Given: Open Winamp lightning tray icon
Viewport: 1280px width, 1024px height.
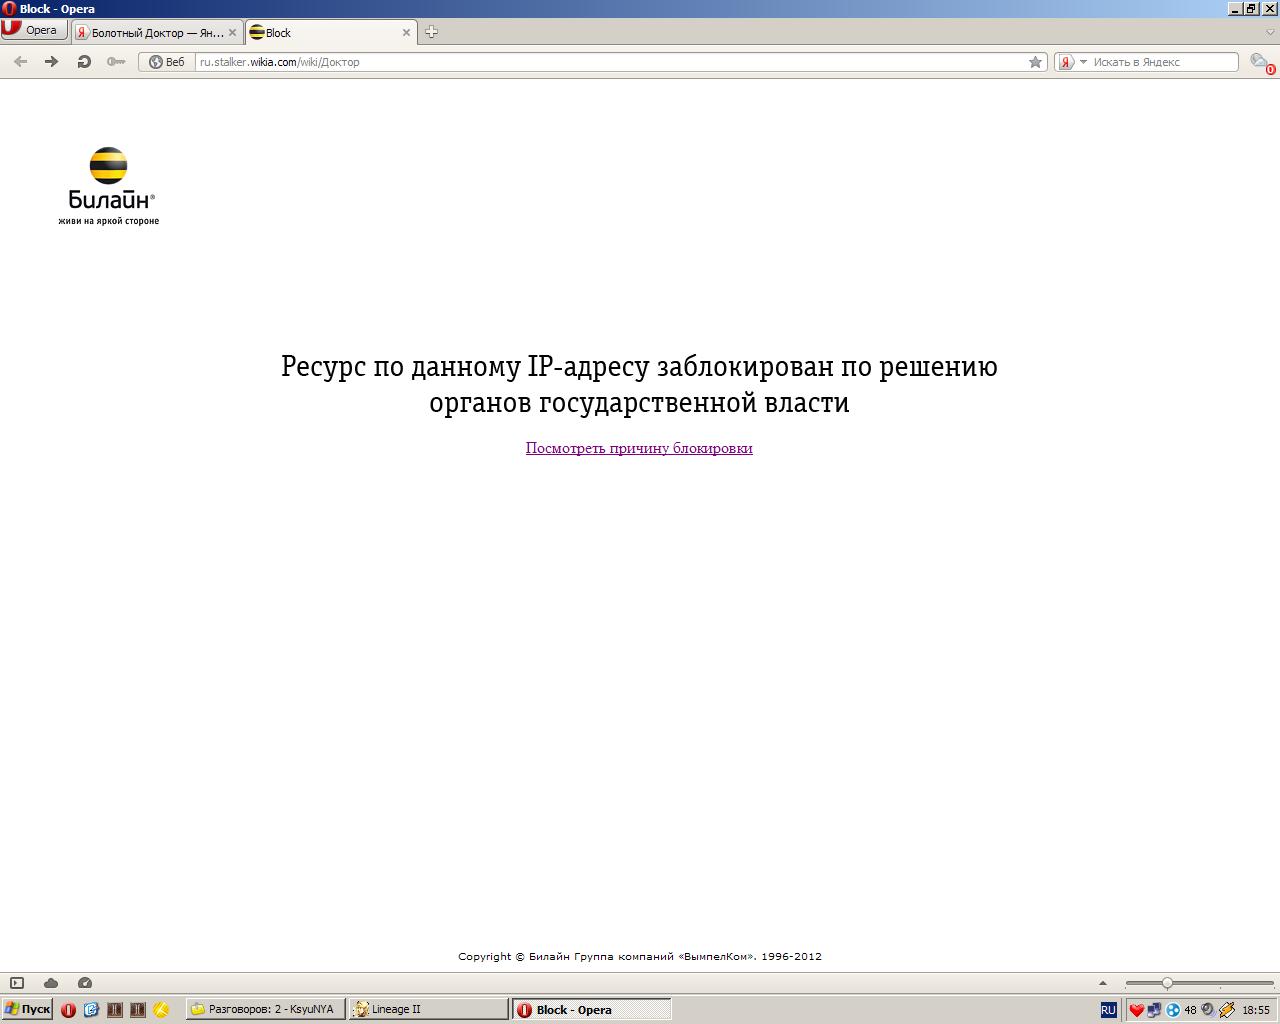Looking at the screenshot, I should point(1226,1010).
